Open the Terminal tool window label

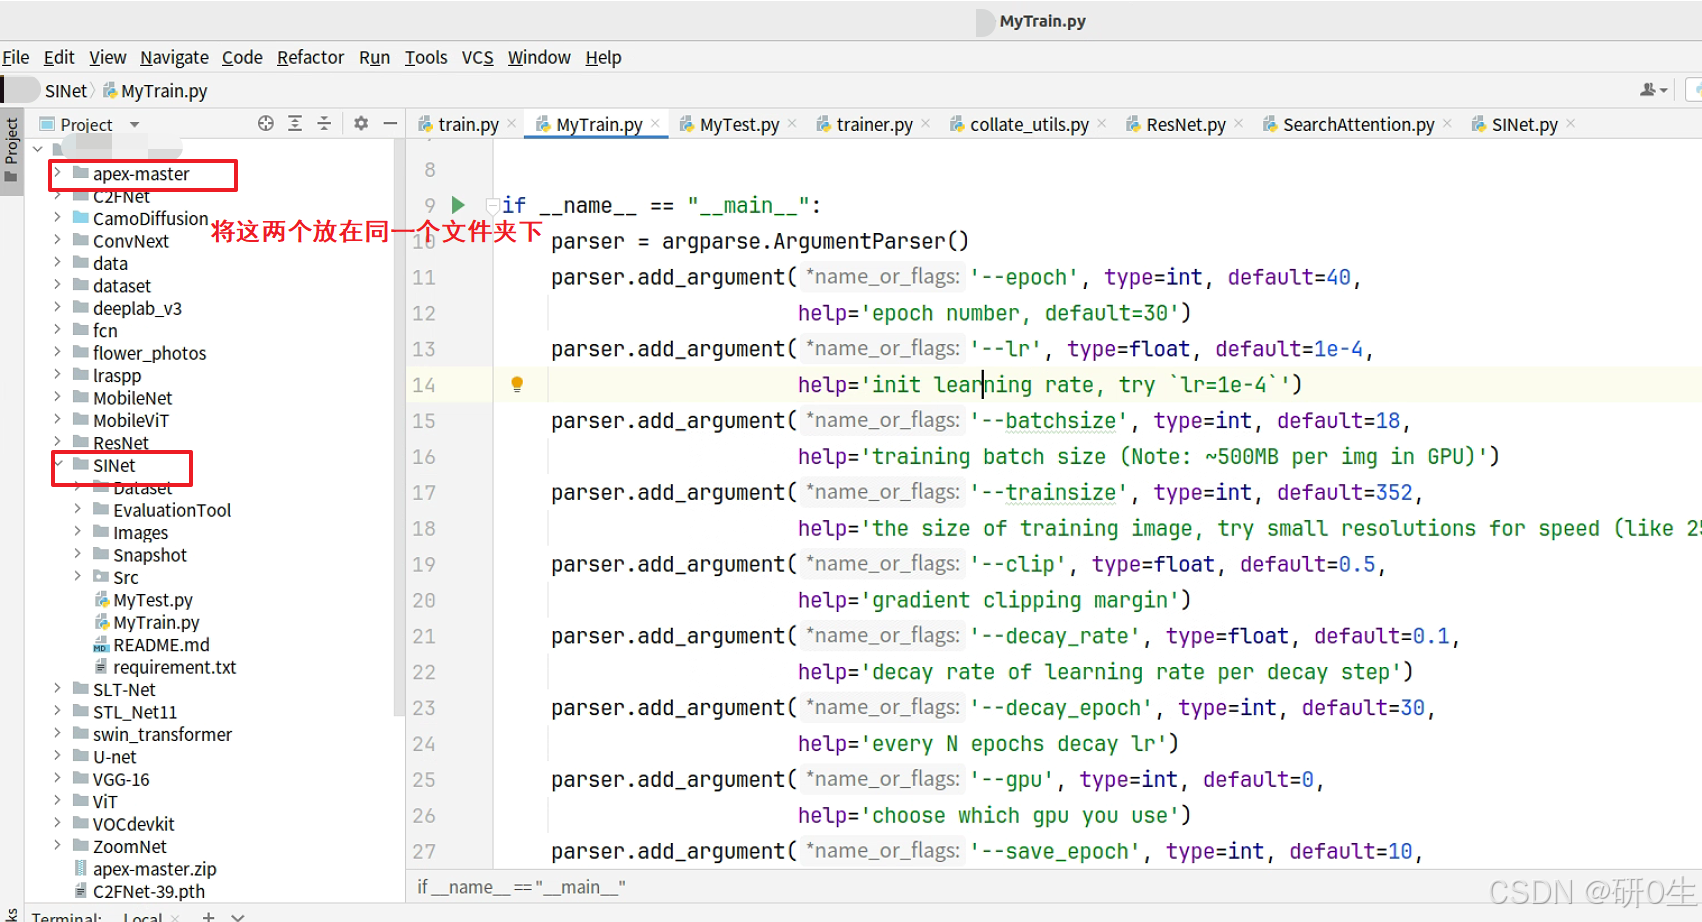pyautogui.click(x=66, y=916)
